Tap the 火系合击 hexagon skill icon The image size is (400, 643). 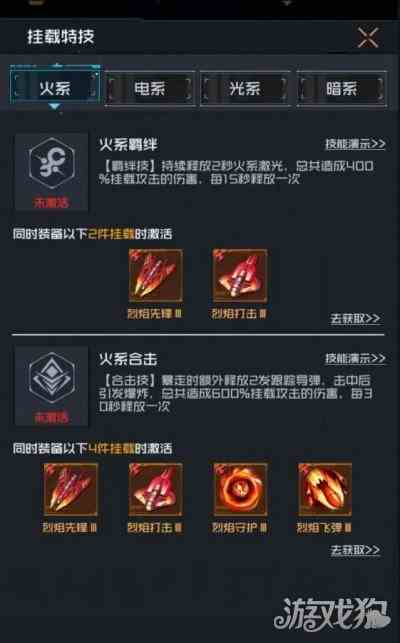52,378
